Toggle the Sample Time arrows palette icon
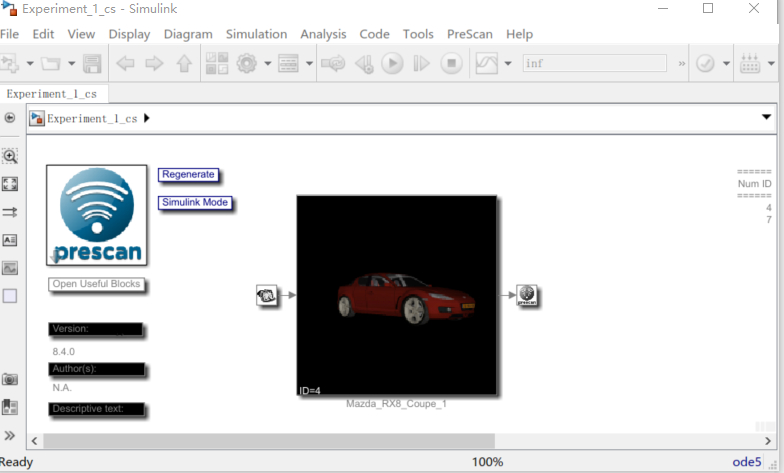The image size is (784, 473). coord(10,212)
